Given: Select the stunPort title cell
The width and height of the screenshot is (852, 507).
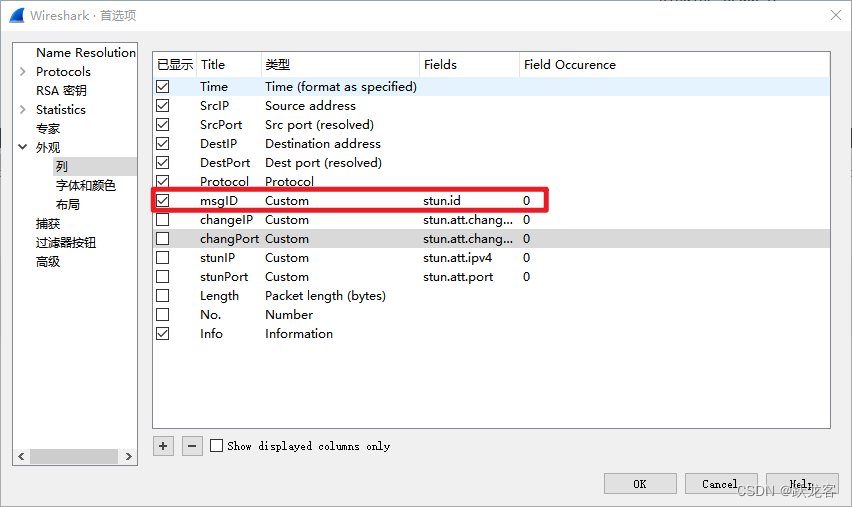Looking at the screenshot, I should pos(224,277).
